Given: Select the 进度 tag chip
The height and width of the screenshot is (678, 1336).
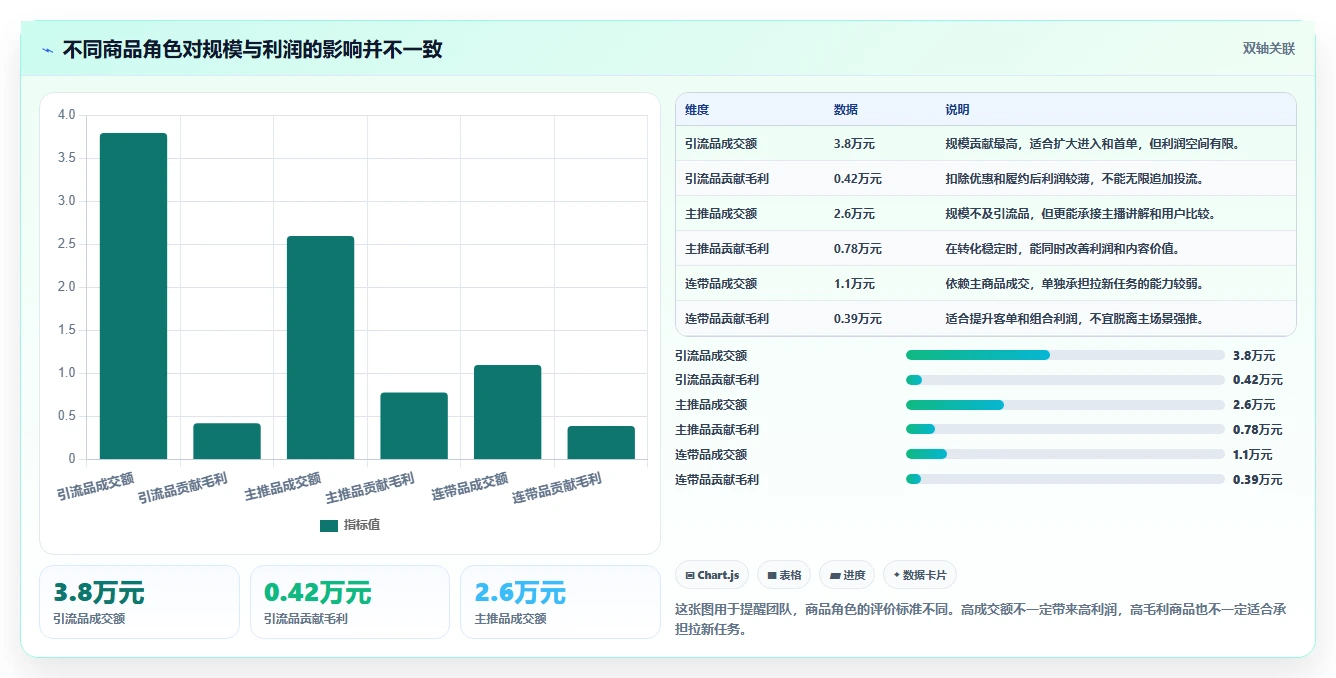Looking at the screenshot, I should (847, 575).
